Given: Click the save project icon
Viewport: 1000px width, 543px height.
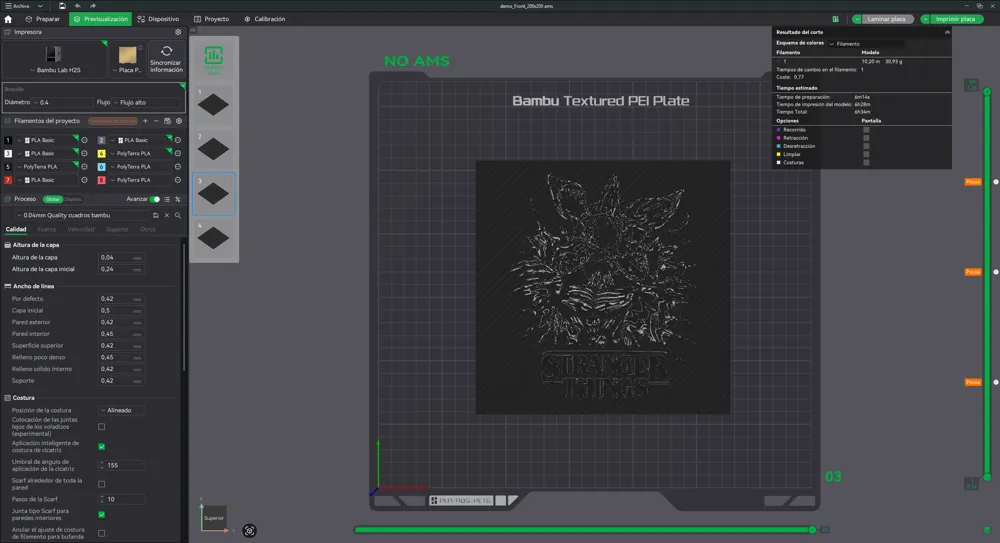Looking at the screenshot, I should (62, 6).
